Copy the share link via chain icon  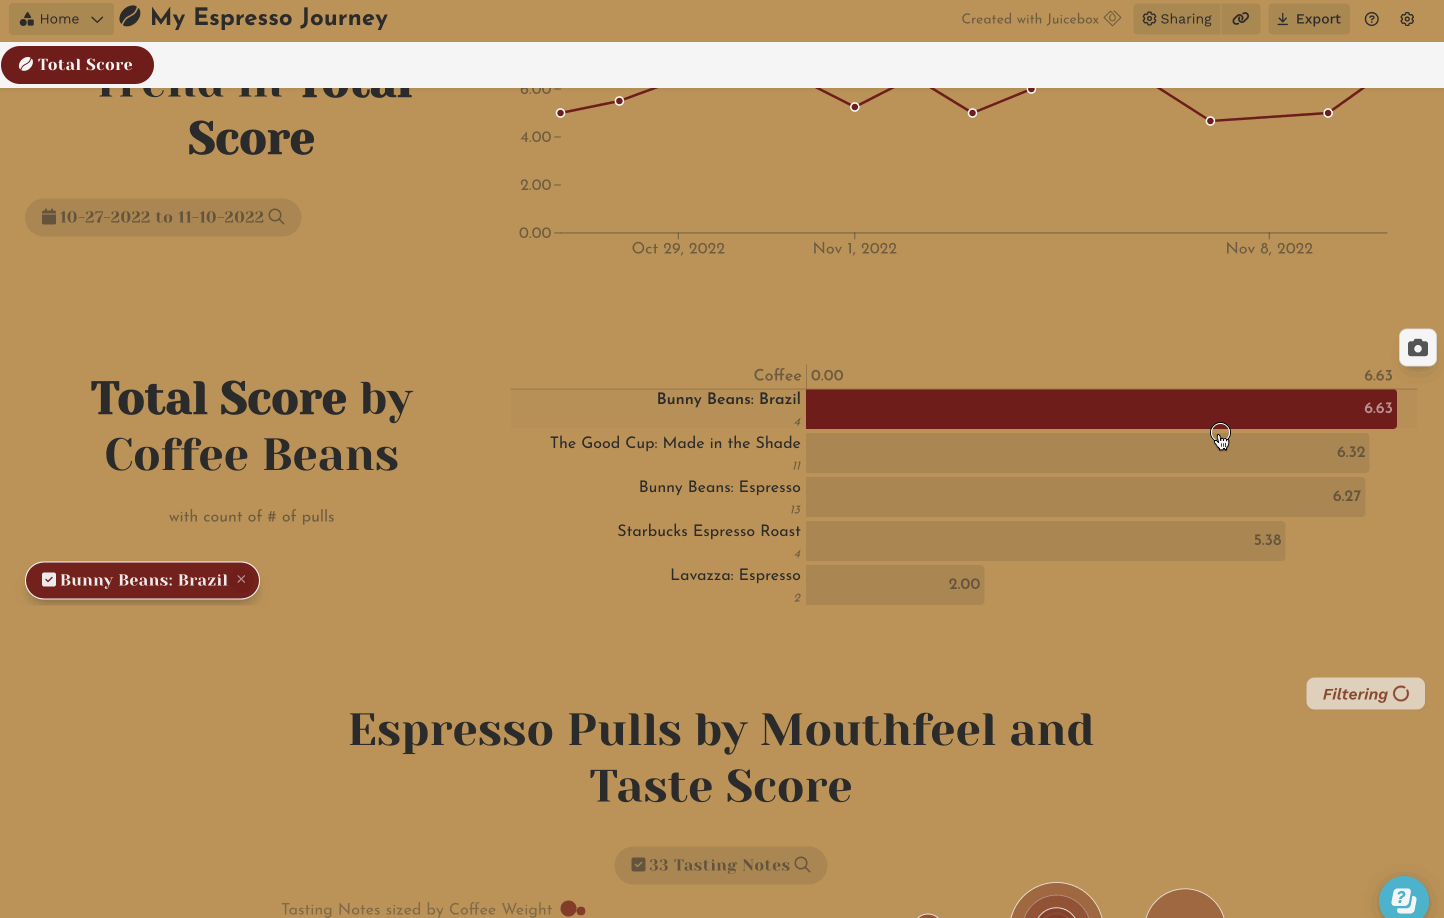point(1240,19)
